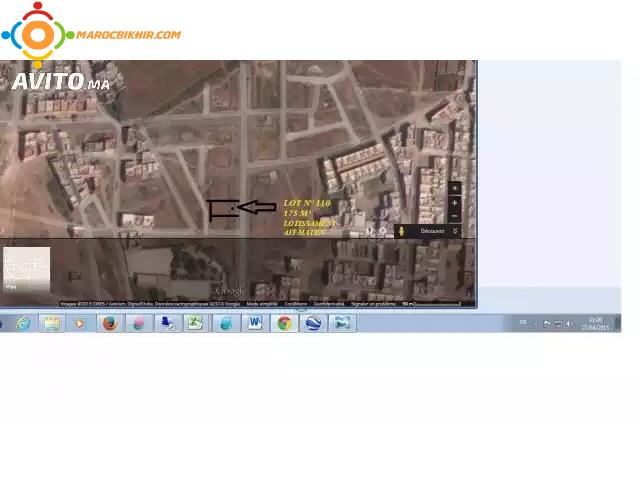Switch to Plan view using the map thumbnail
Screen dimensions: 640x480
click(x=27, y=269)
